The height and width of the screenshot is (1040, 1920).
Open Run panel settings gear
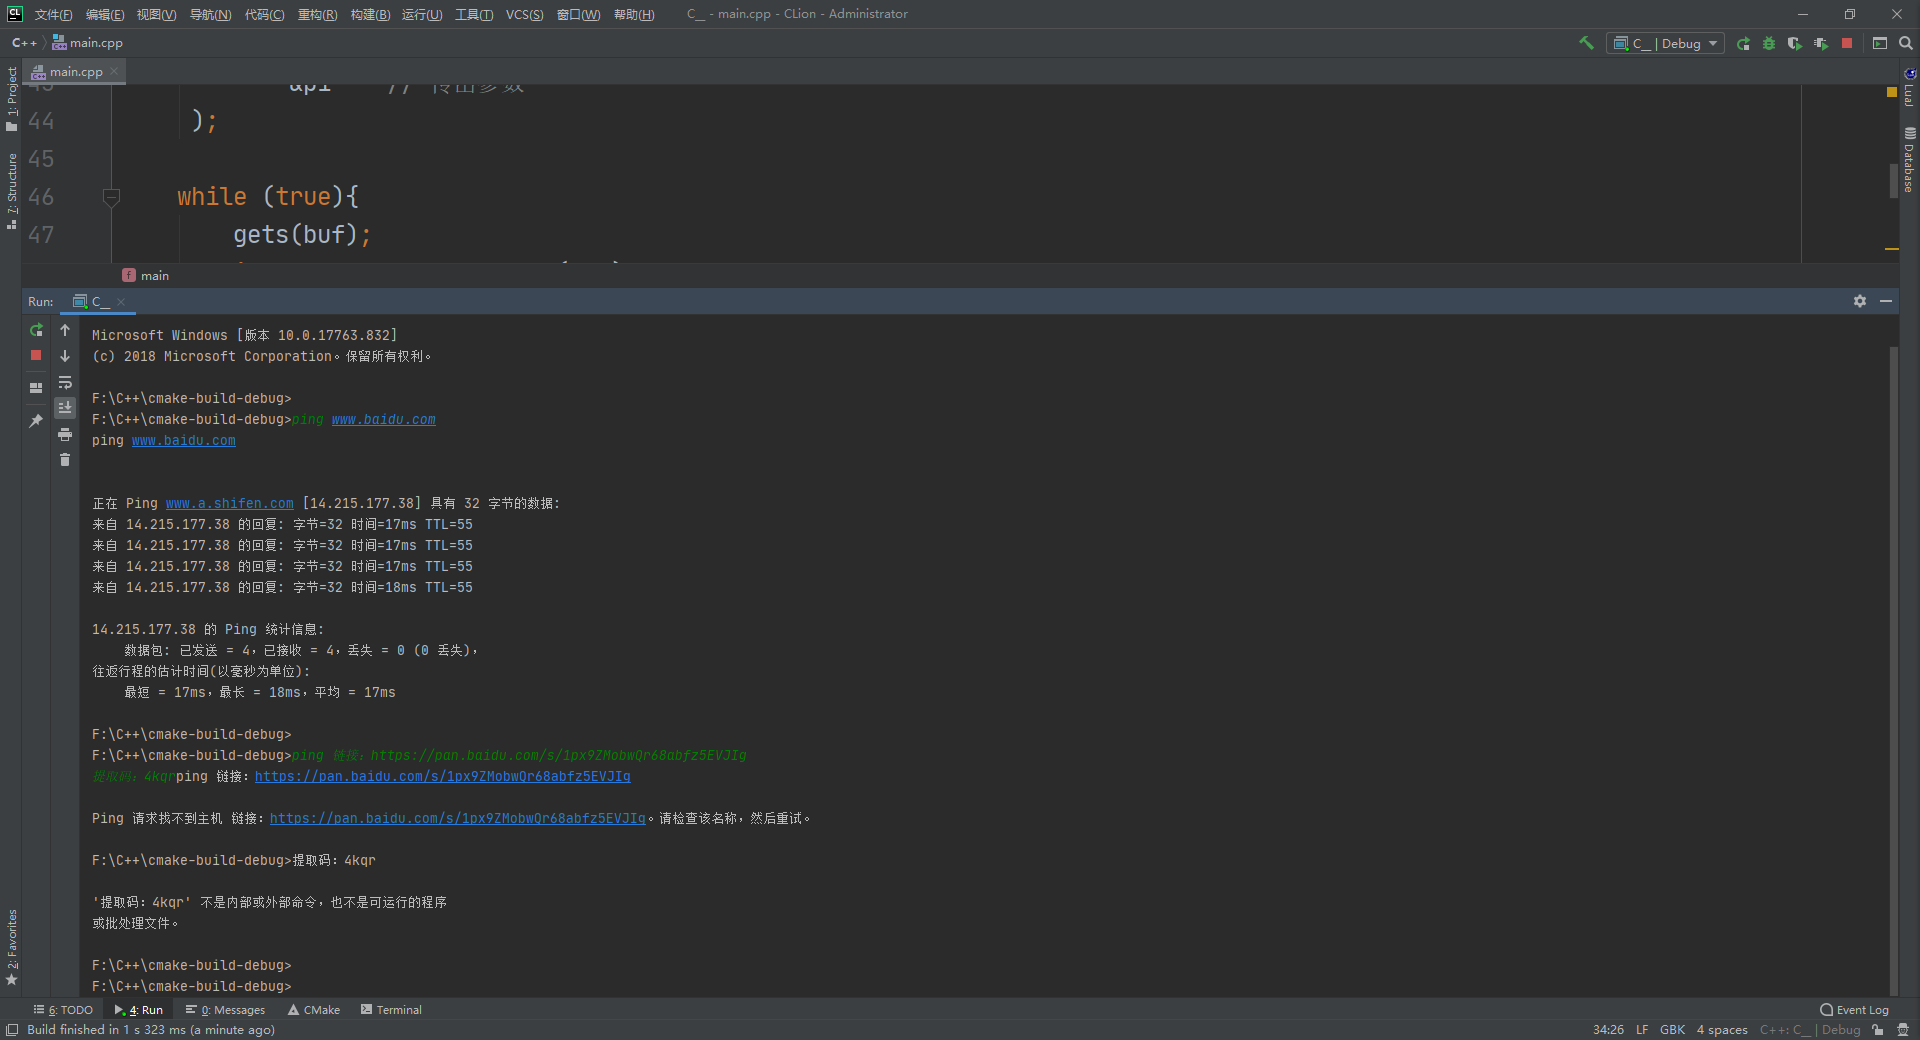(1860, 301)
